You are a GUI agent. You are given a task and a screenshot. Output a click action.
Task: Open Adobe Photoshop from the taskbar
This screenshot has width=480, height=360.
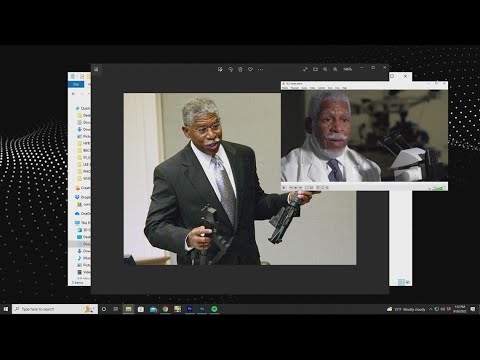[x=202, y=309]
